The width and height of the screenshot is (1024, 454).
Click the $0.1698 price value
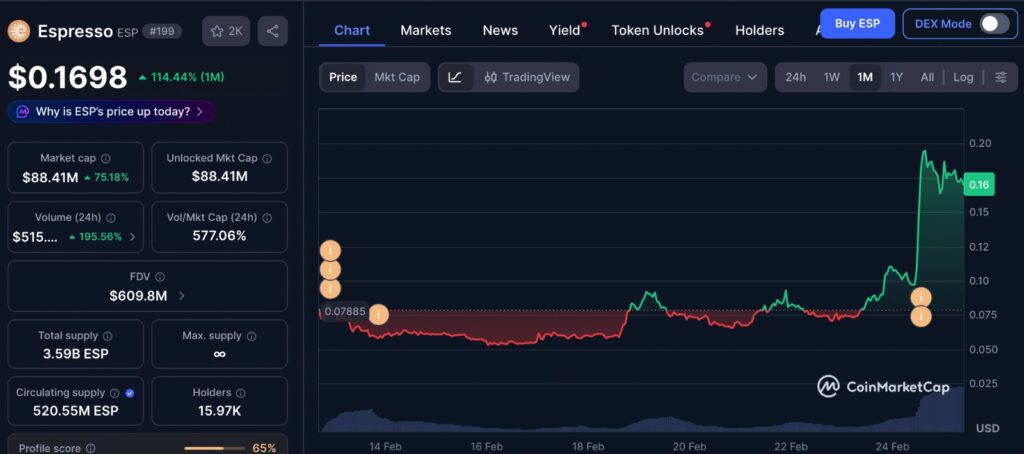[67, 77]
